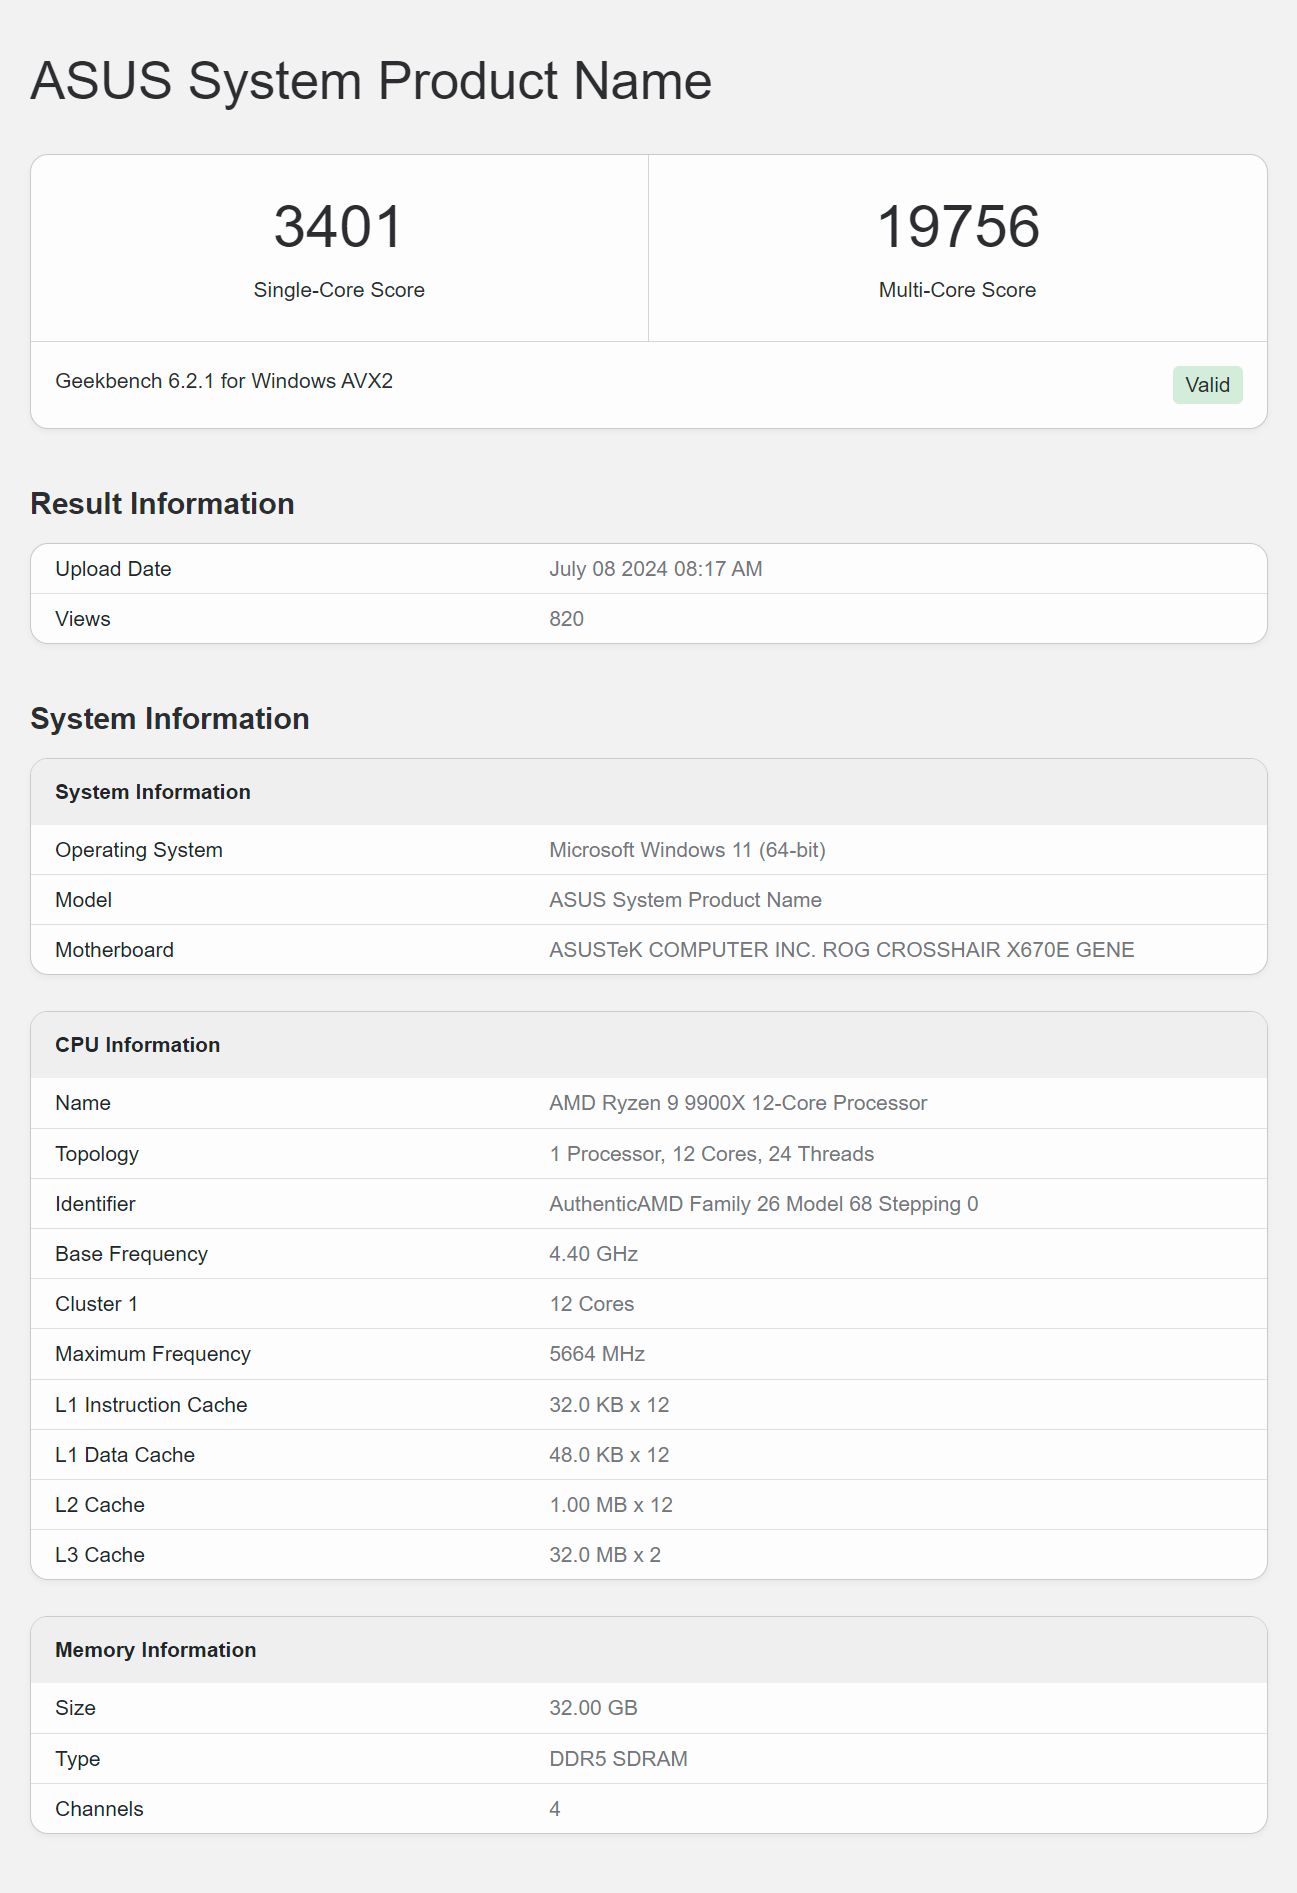The height and width of the screenshot is (1893, 1297).
Task: Click the 'Cluster 1' row label
Action: (96, 1304)
